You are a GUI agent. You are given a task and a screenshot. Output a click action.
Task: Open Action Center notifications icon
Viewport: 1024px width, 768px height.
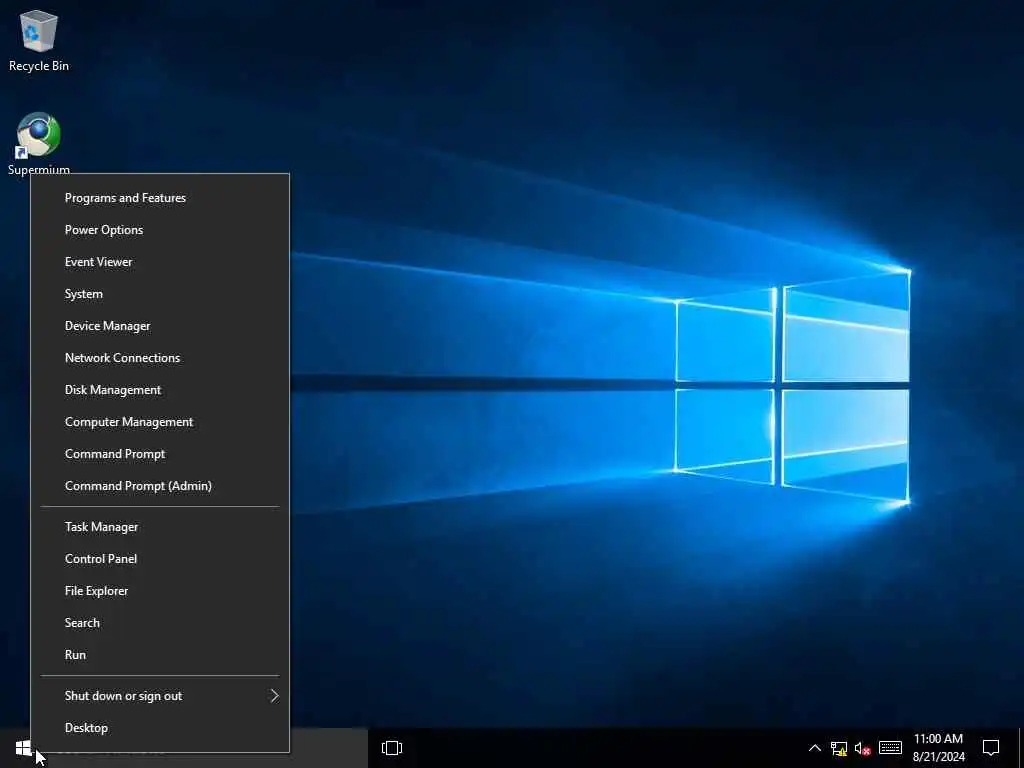click(x=991, y=748)
